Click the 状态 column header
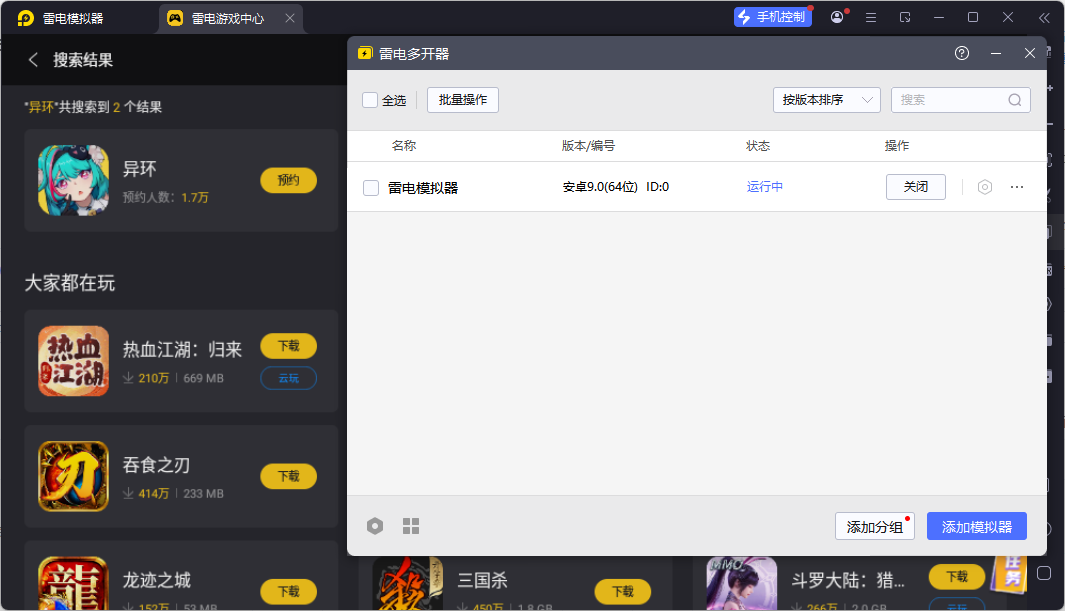Screen dimensions: 1065x611 [758, 146]
